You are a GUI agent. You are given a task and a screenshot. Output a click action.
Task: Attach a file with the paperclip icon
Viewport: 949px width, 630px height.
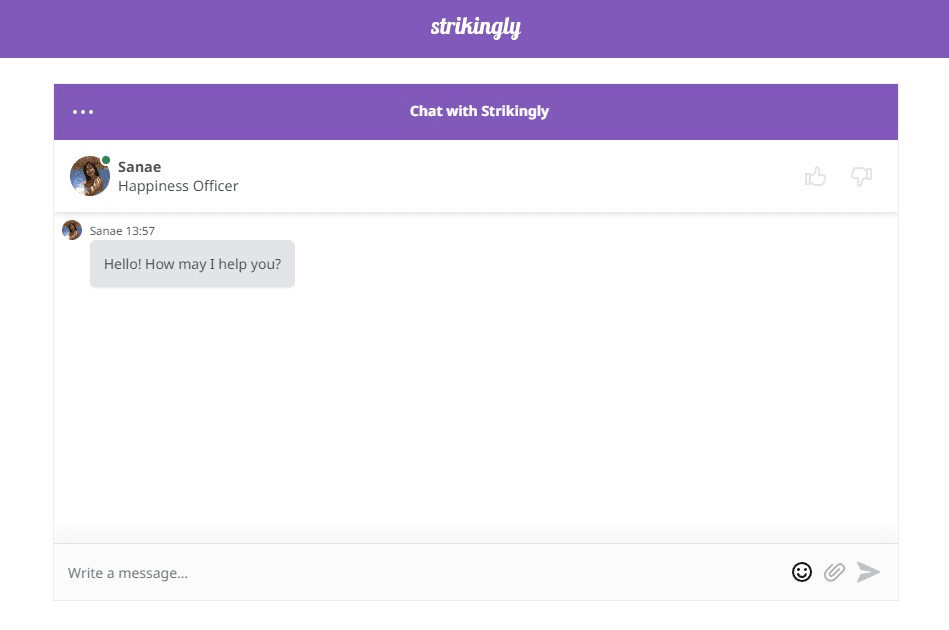[834, 572]
